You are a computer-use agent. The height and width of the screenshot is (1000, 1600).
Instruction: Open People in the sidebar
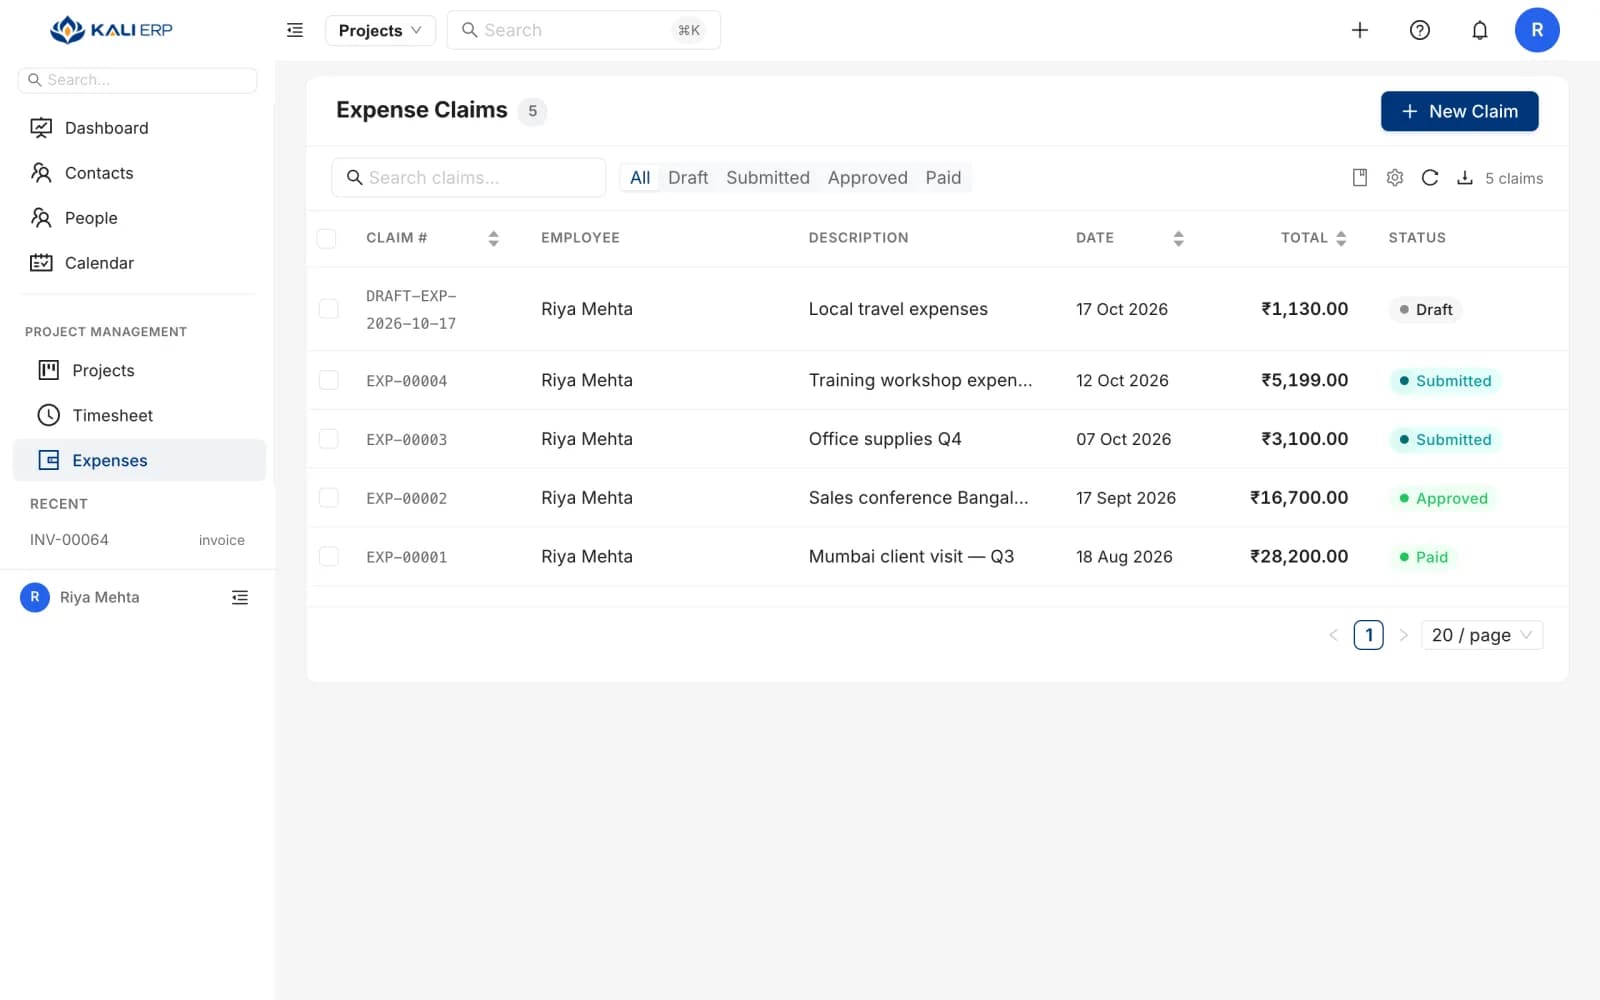[140, 218]
